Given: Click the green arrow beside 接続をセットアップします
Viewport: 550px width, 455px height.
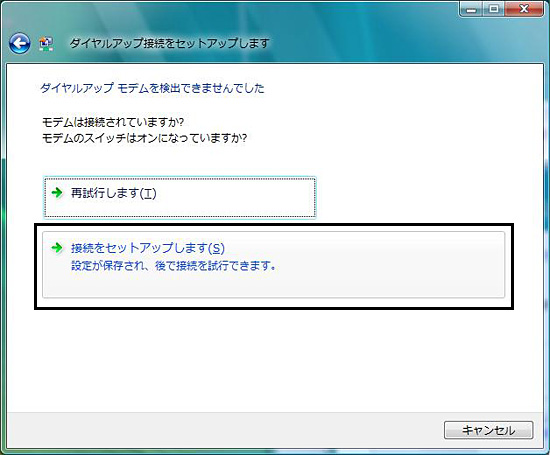Looking at the screenshot, I should point(57,248).
